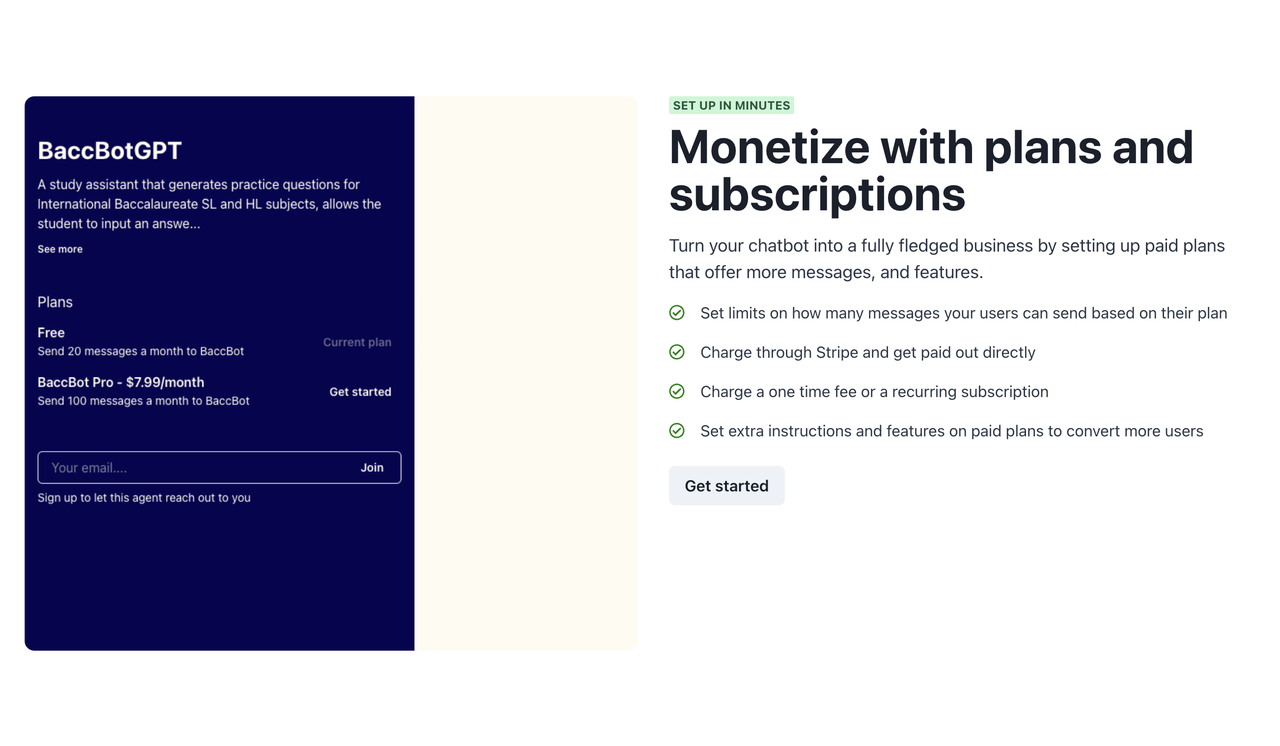
Task: Select Get started for BaccBot Pro
Action: pyautogui.click(x=360, y=392)
